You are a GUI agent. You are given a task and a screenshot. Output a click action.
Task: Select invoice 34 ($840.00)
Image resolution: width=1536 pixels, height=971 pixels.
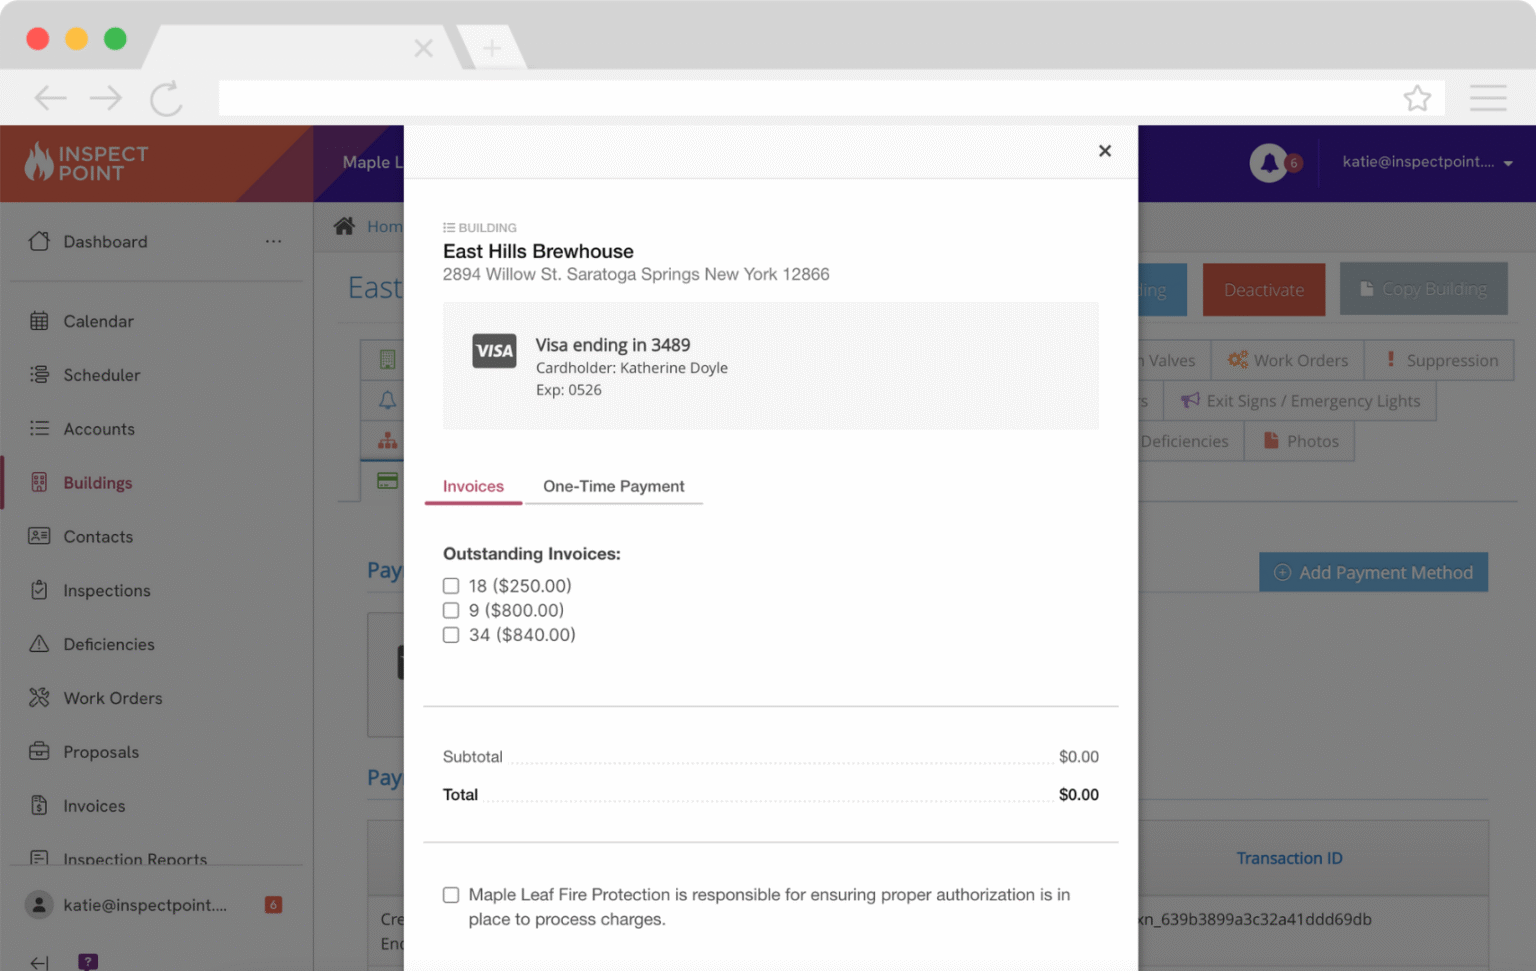click(451, 634)
